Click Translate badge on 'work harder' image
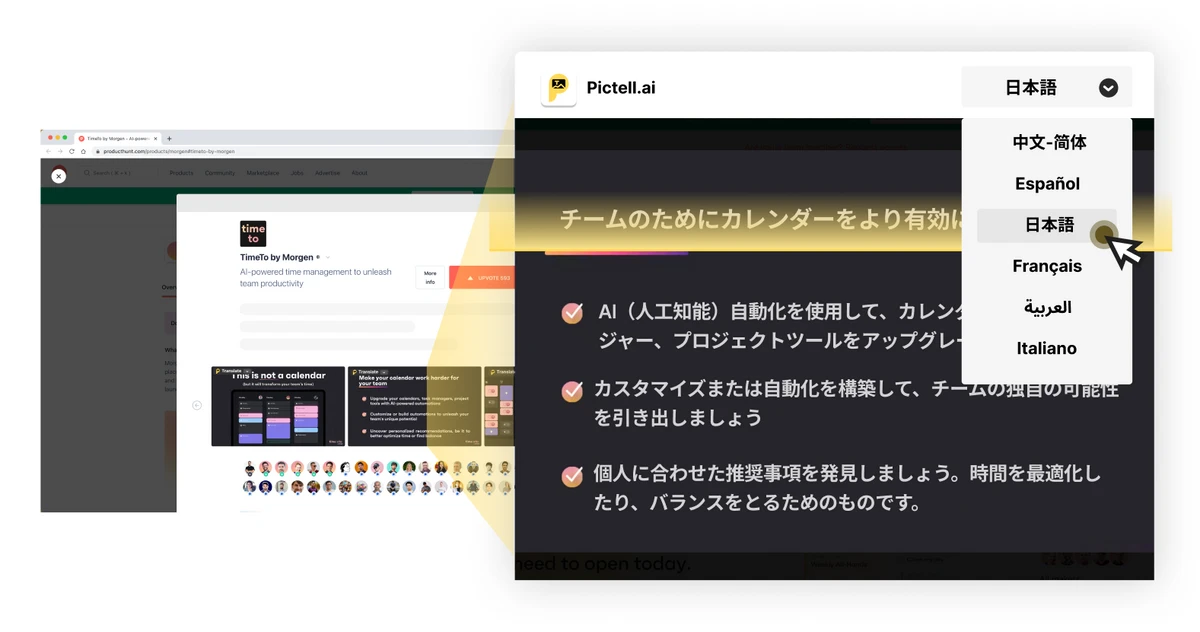 370,372
